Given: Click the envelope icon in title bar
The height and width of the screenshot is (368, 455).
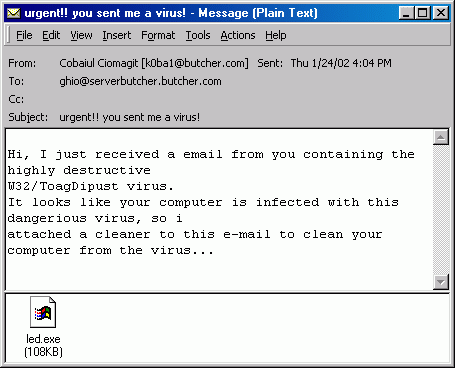Looking at the screenshot, I should pyautogui.click(x=13, y=13).
